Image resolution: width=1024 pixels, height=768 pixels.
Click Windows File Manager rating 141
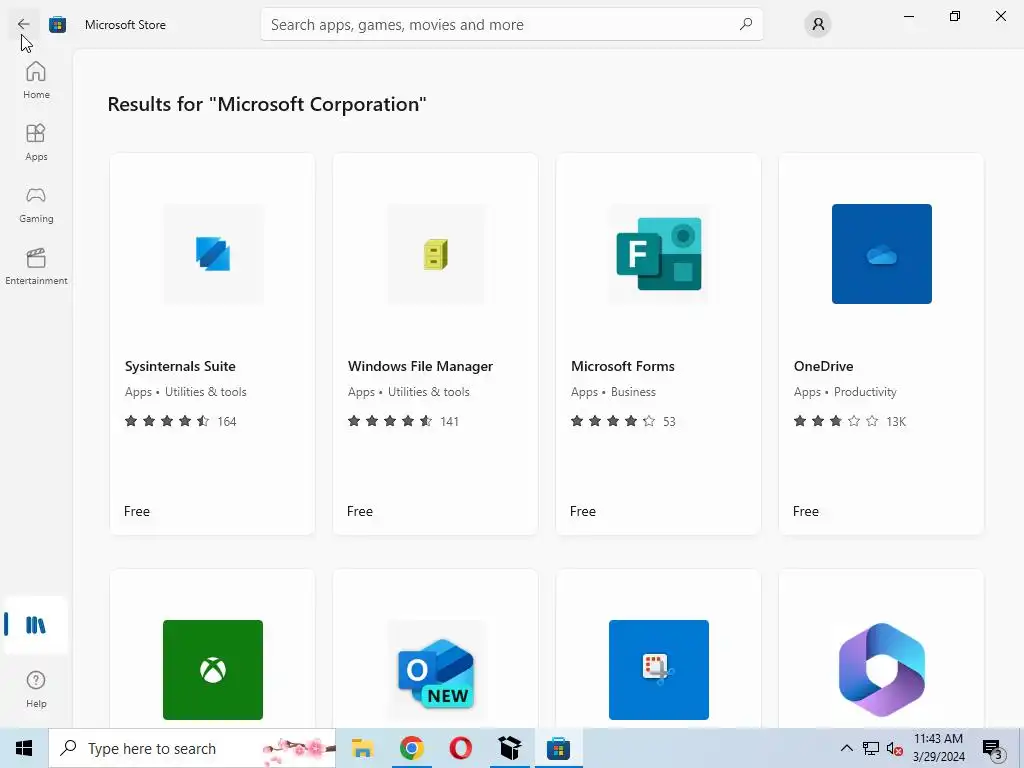(404, 421)
